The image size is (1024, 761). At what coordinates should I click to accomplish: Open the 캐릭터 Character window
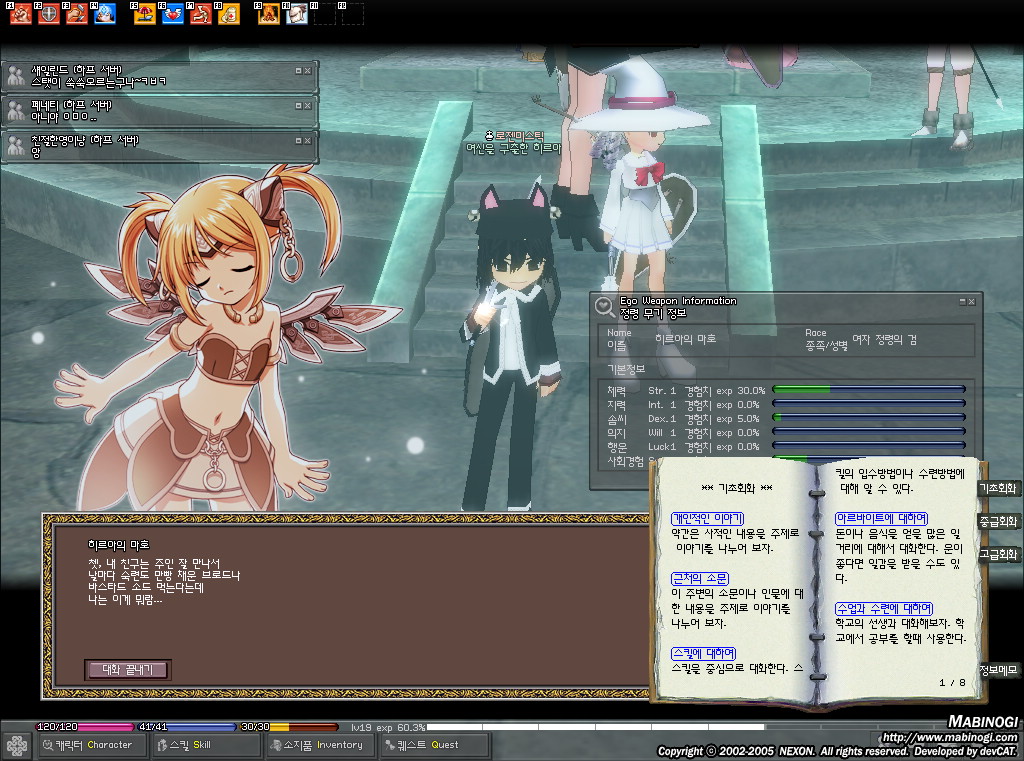(91, 745)
